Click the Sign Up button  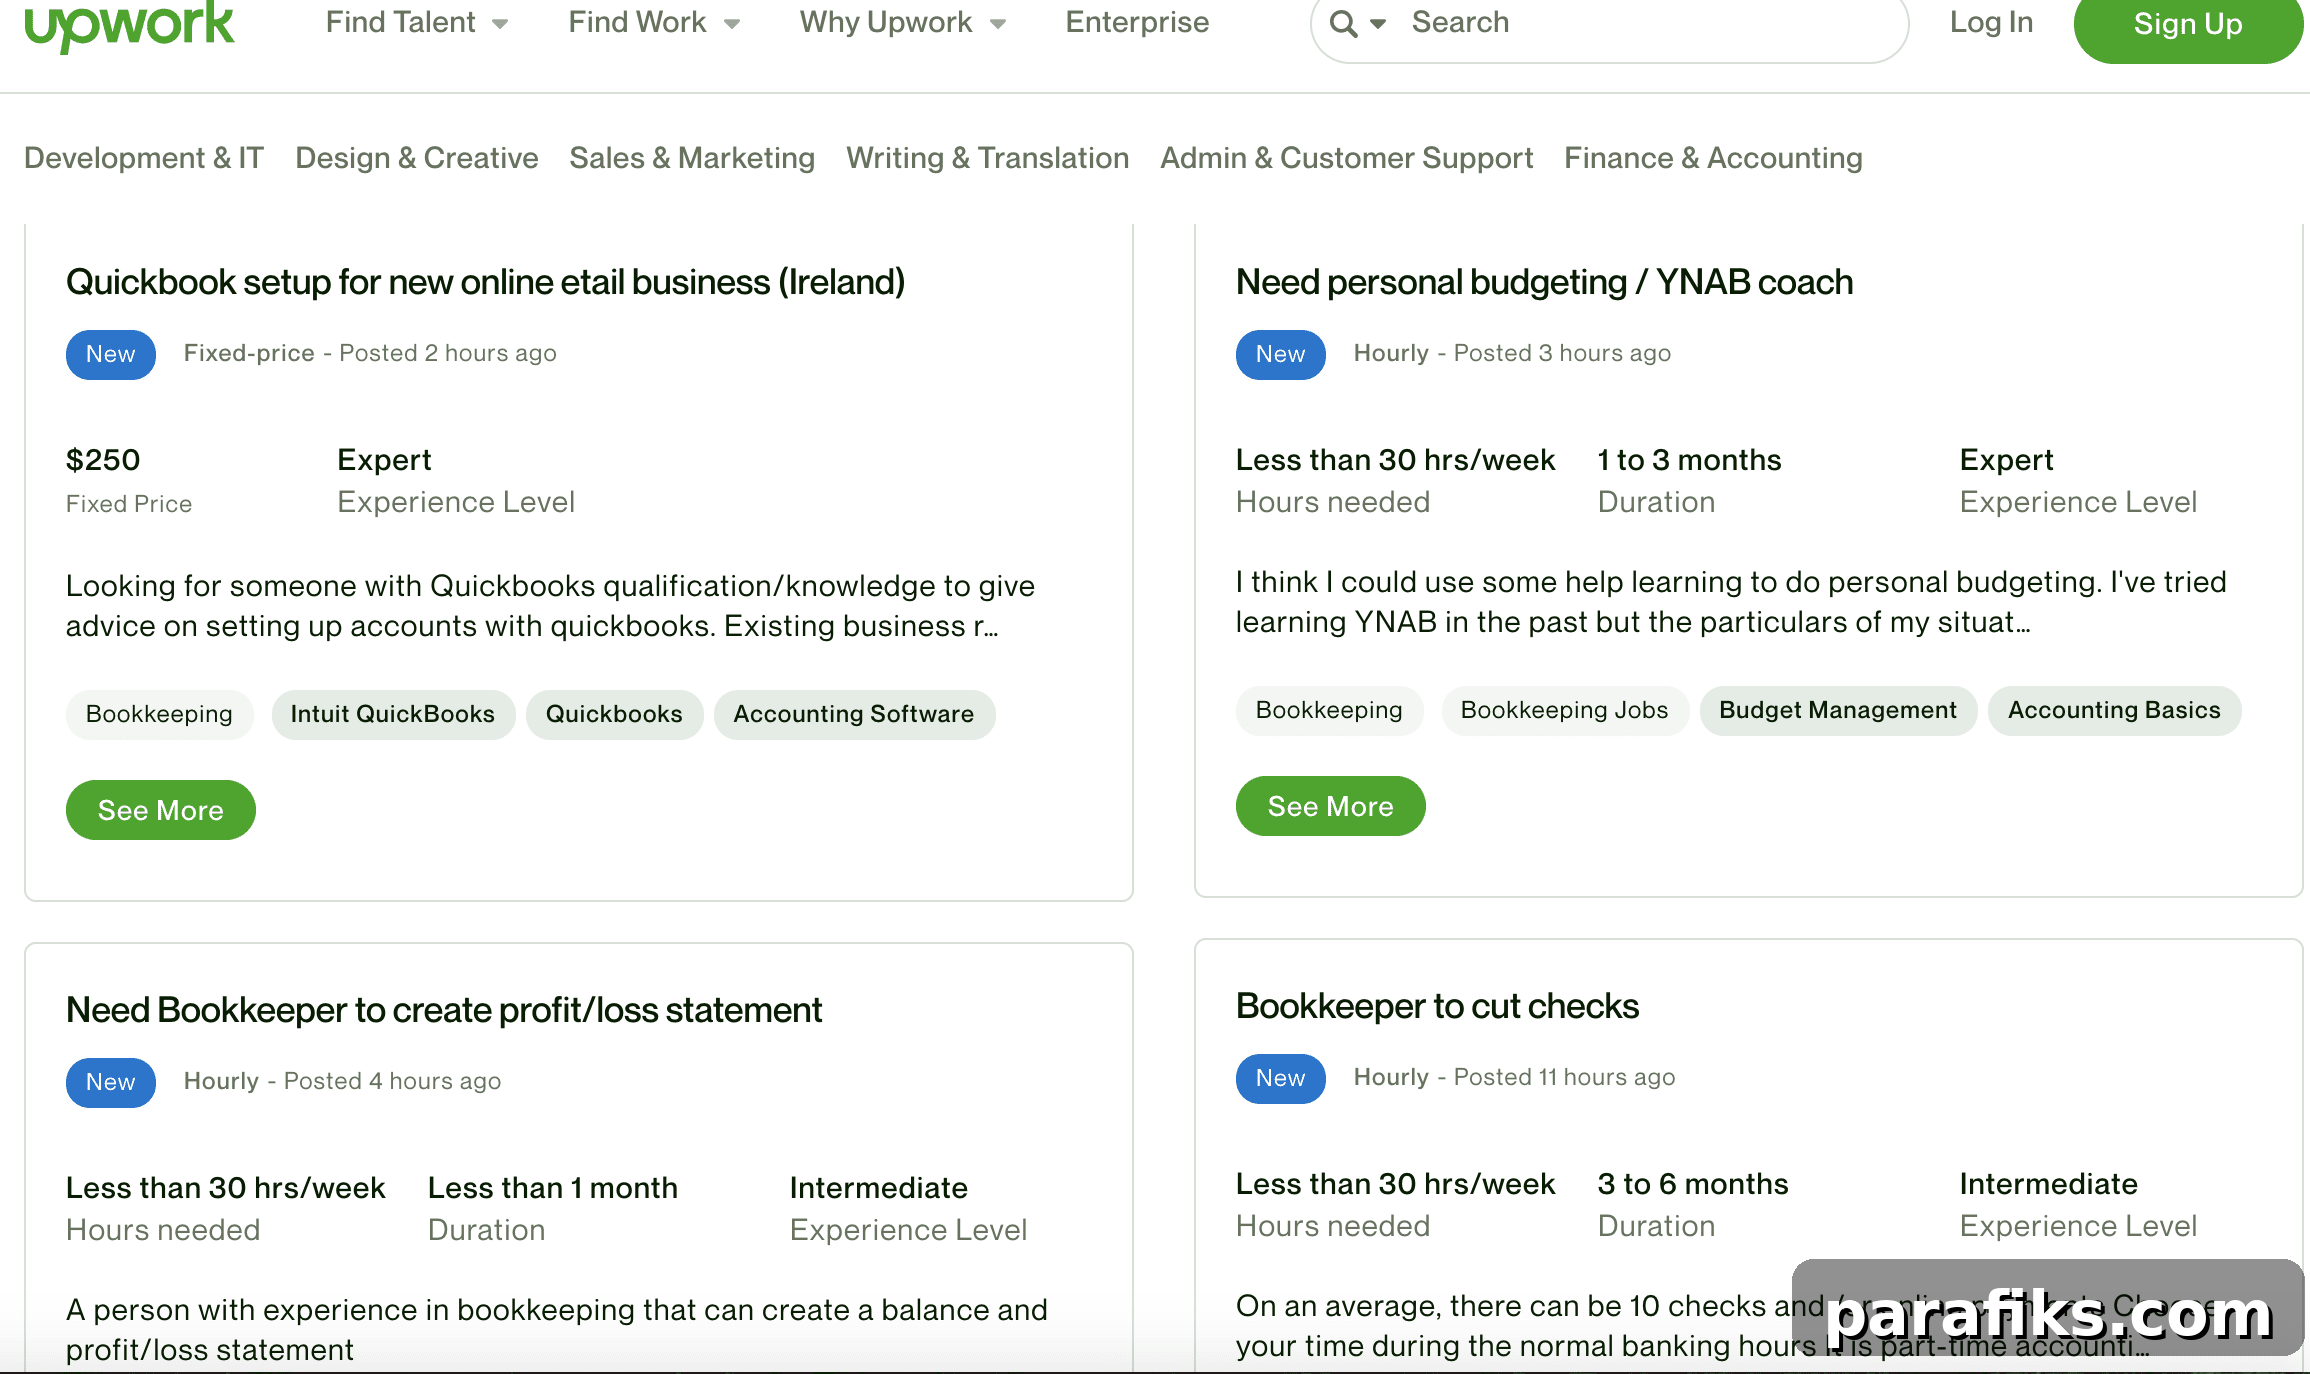point(2188,24)
